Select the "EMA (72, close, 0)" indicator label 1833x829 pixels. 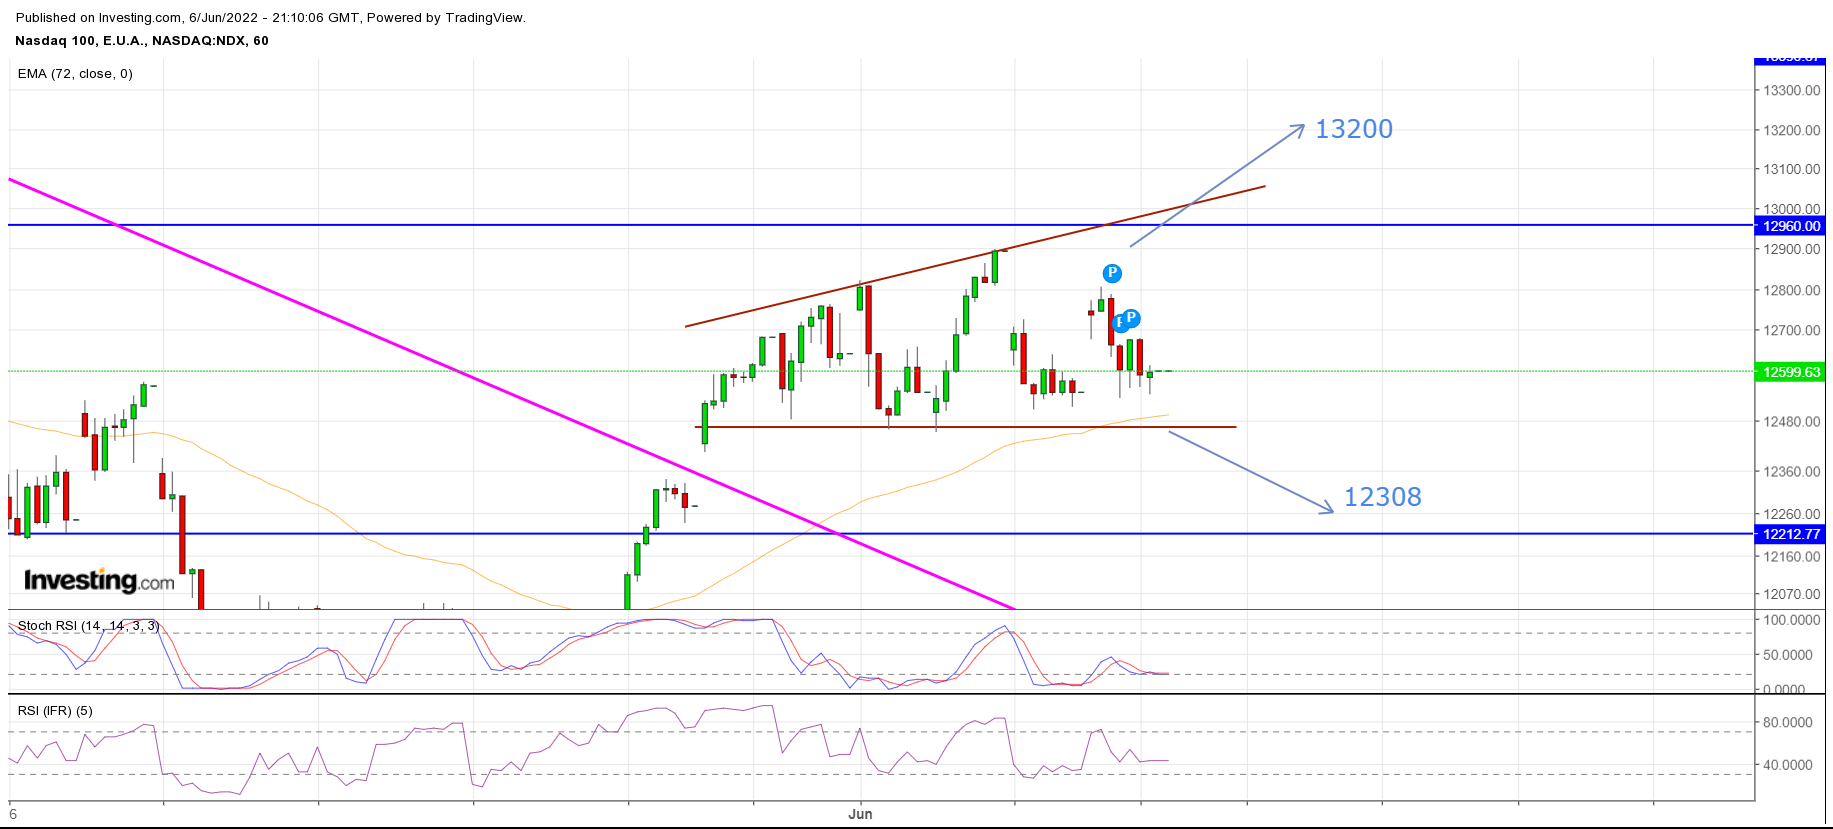click(75, 74)
